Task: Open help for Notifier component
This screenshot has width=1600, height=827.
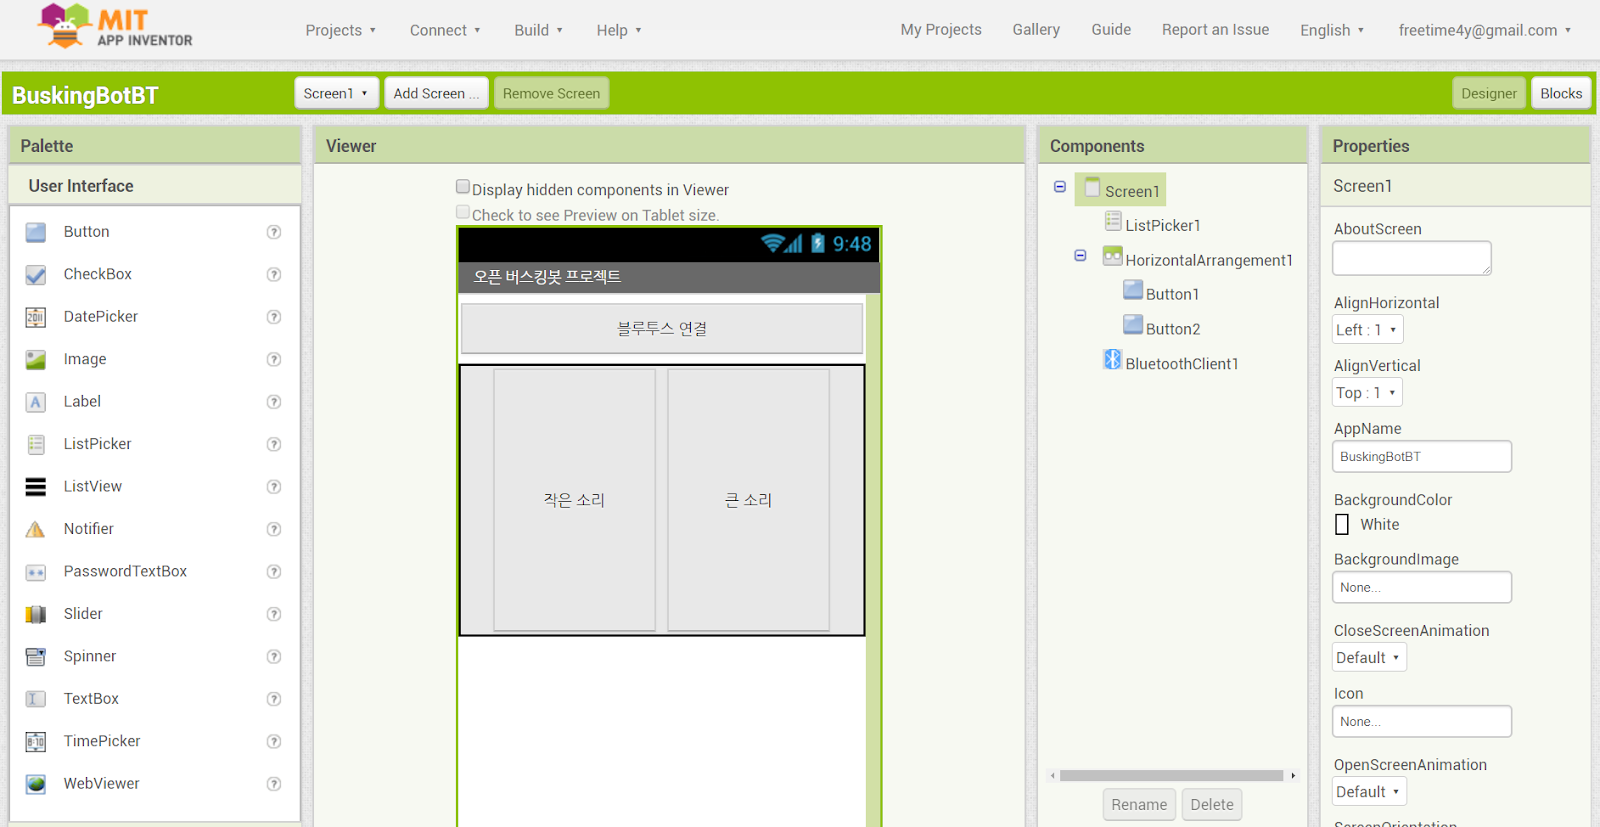Action: pos(274,529)
